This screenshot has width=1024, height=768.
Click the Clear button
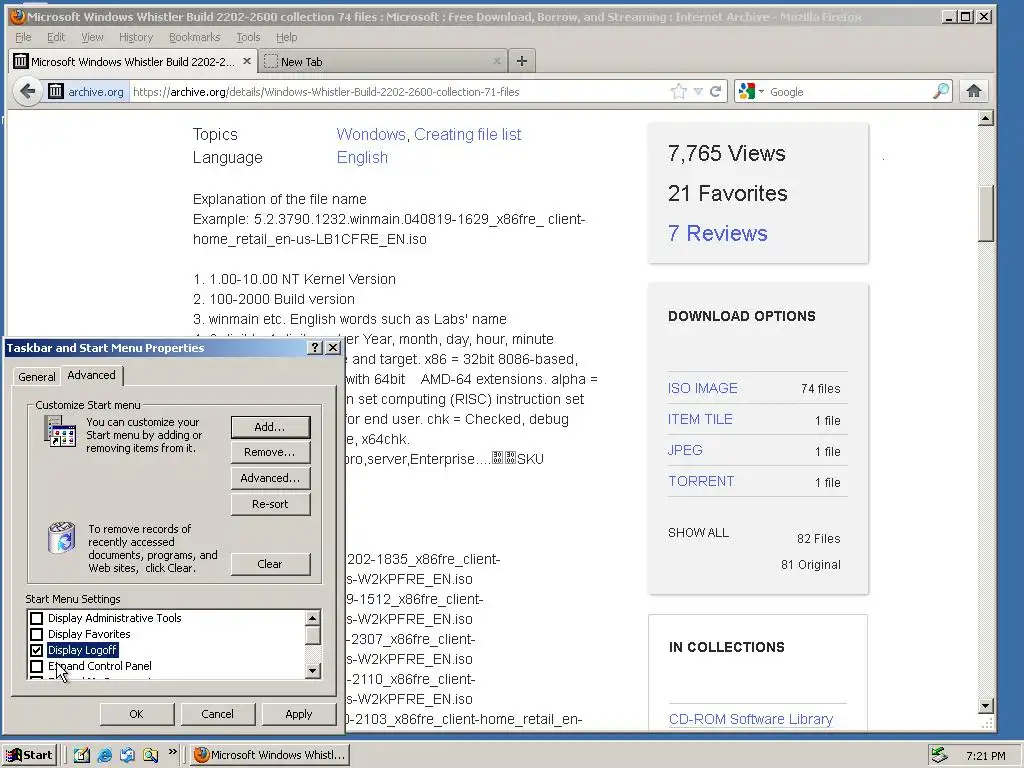[270, 564]
